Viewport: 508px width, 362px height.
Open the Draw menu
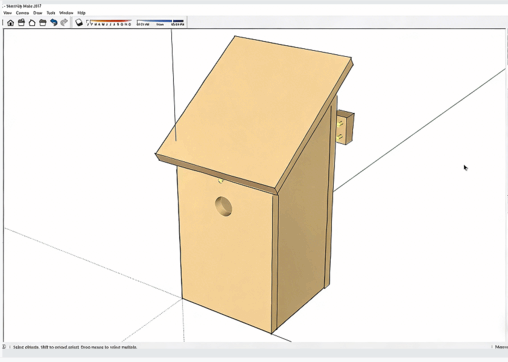[38, 13]
